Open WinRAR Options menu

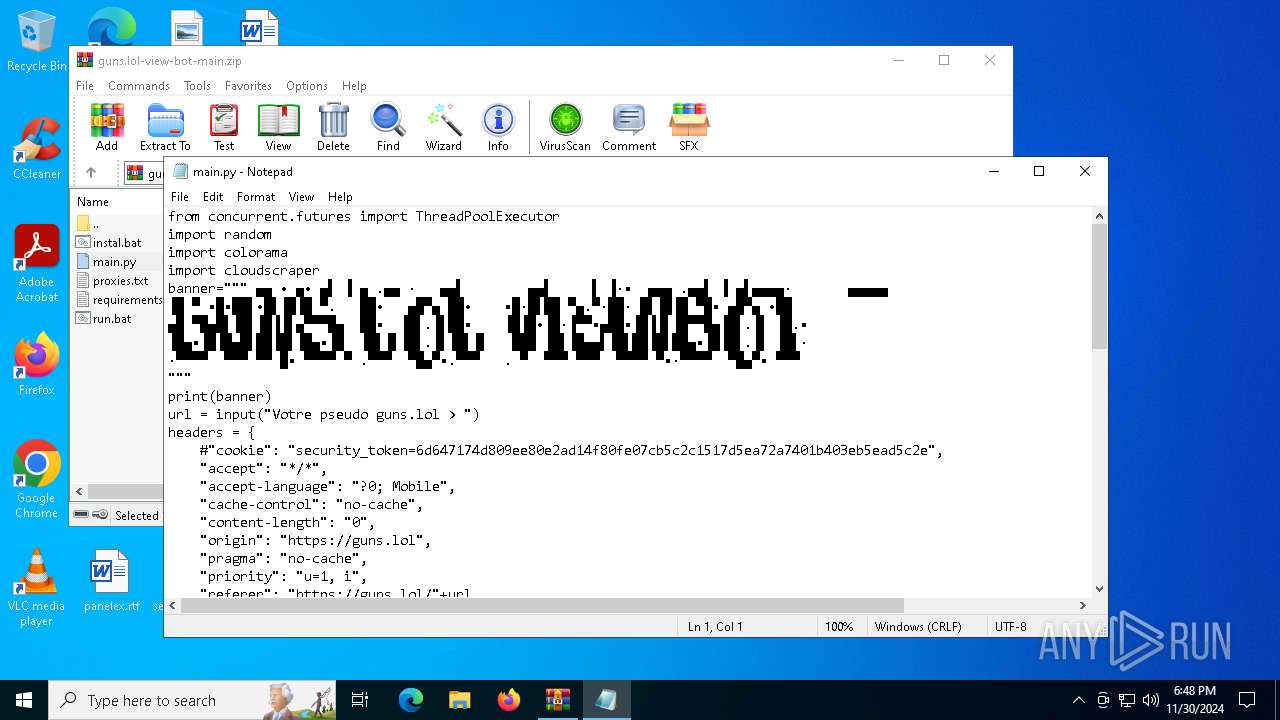pyautogui.click(x=307, y=86)
